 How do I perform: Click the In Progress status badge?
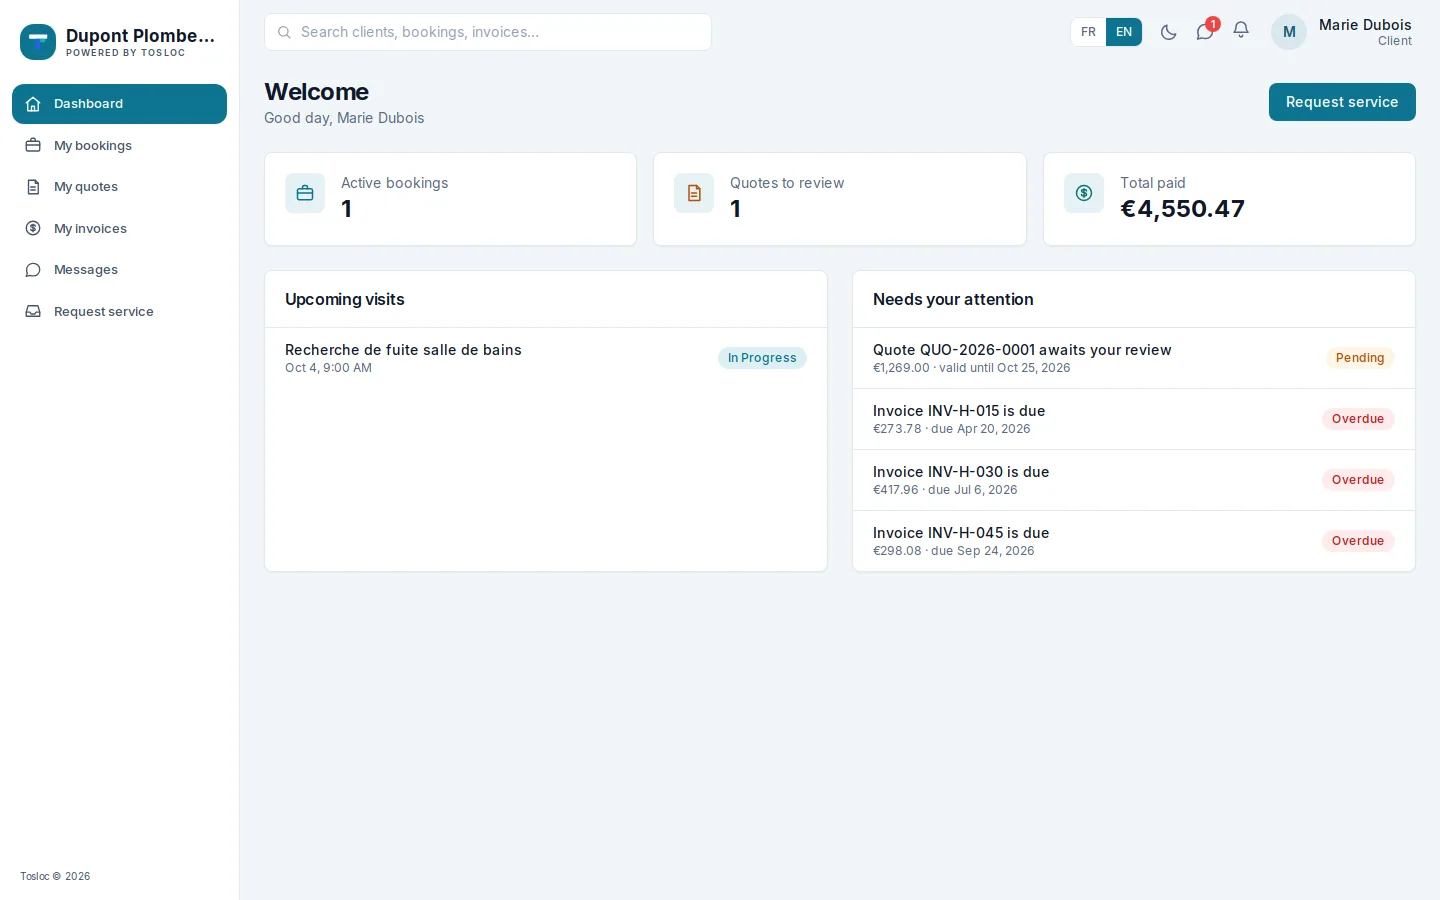[762, 358]
